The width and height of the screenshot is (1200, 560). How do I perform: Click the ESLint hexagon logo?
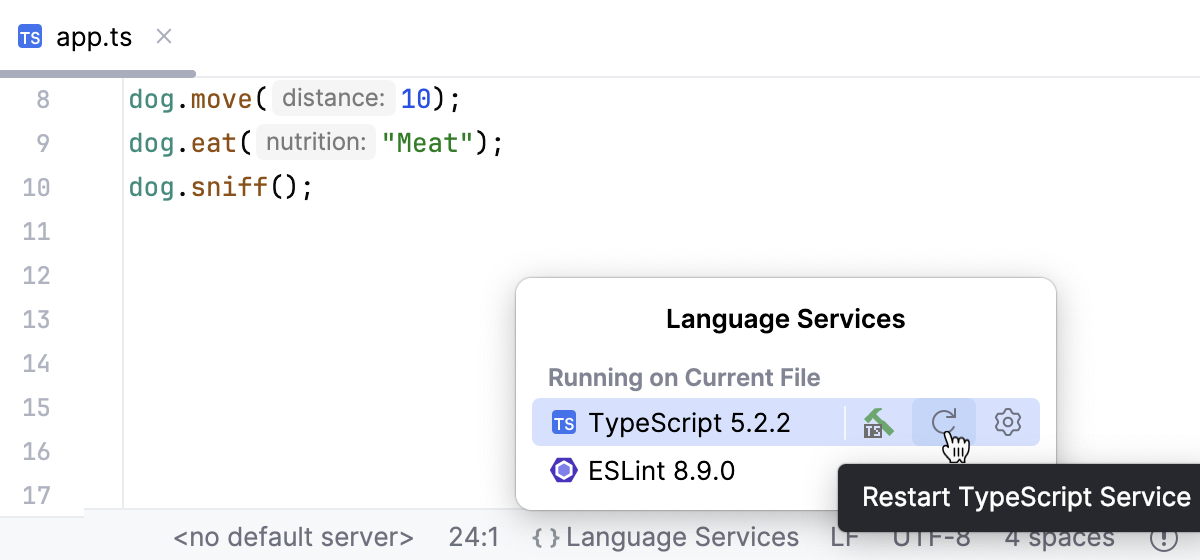click(x=564, y=470)
